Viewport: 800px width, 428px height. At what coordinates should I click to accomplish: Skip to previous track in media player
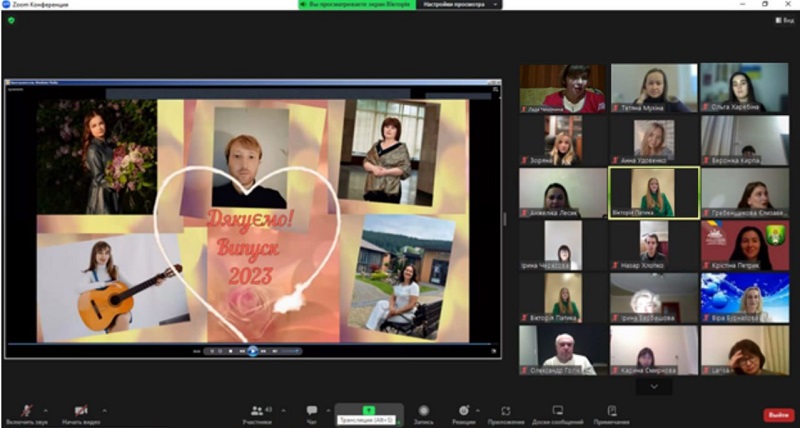tap(242, 351)
